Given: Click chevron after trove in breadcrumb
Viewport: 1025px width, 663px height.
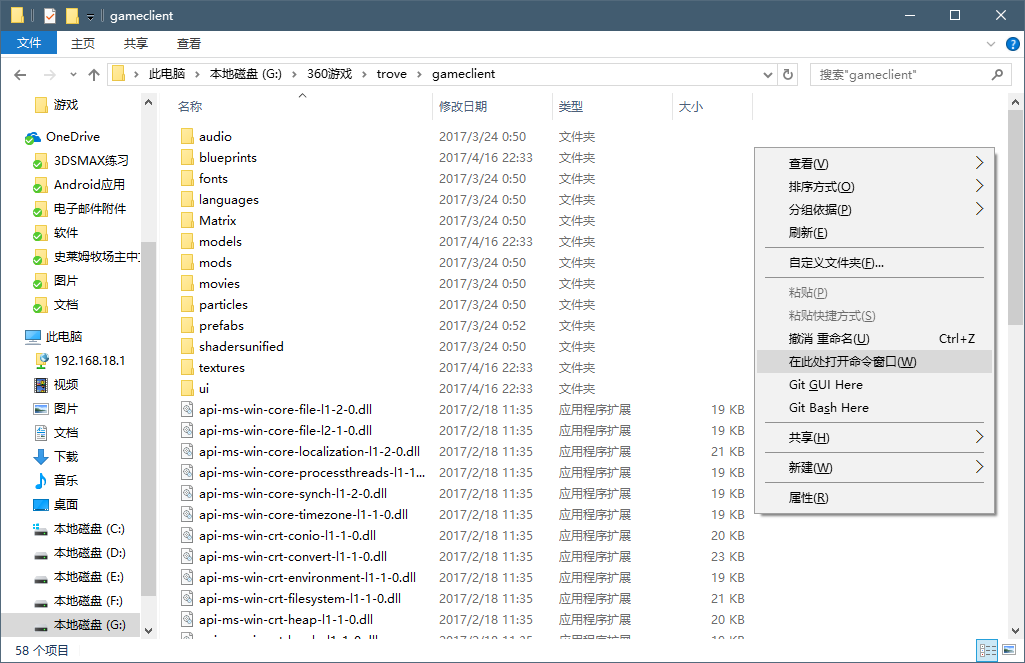Looking at the screenshot, I should click(419, 75).
